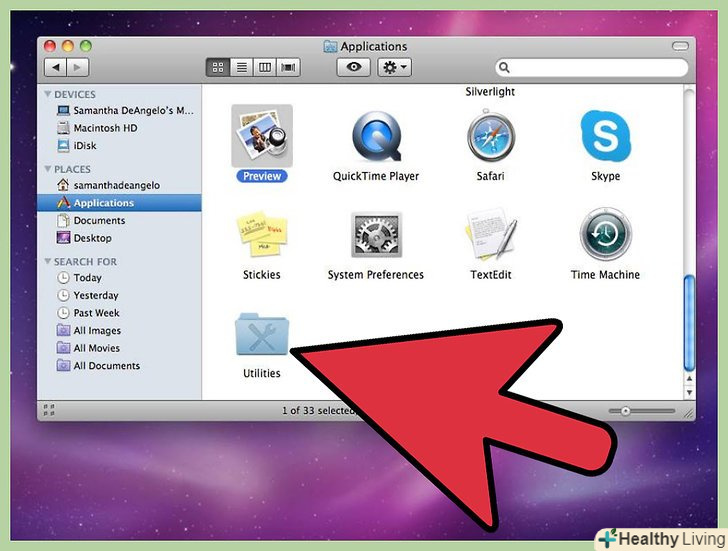The width and height of the screenshot is (728, 551).
Task: Click the window resize grip corner
Action: pyautogui.click(x=689, y=413)
